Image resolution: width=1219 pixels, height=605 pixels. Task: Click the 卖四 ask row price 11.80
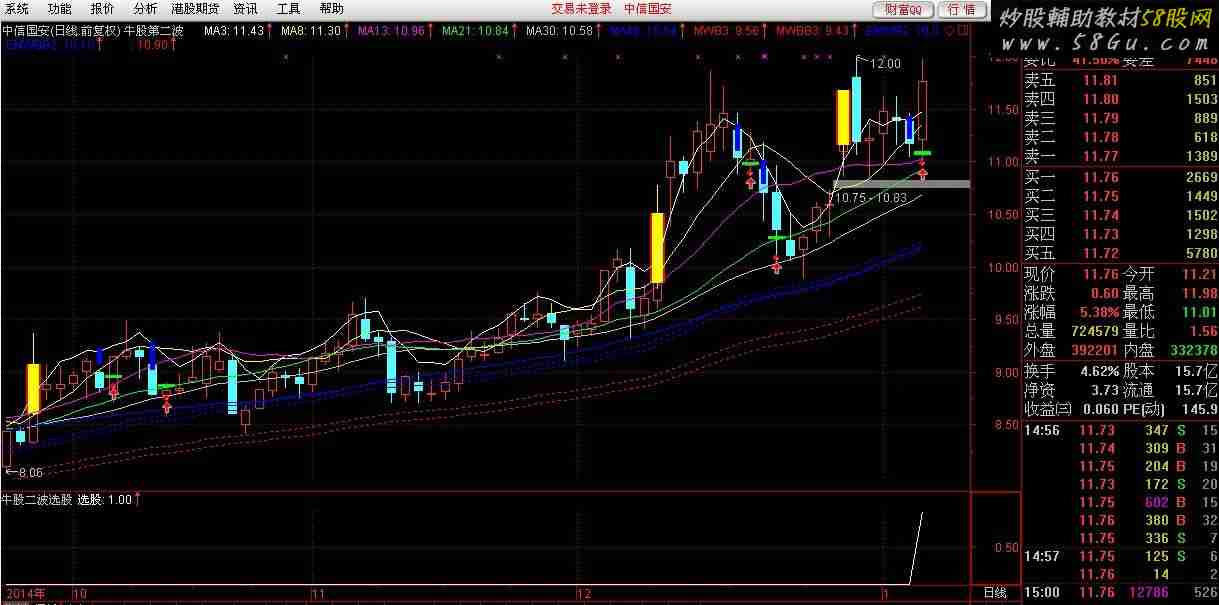(x=1100, y=100)
